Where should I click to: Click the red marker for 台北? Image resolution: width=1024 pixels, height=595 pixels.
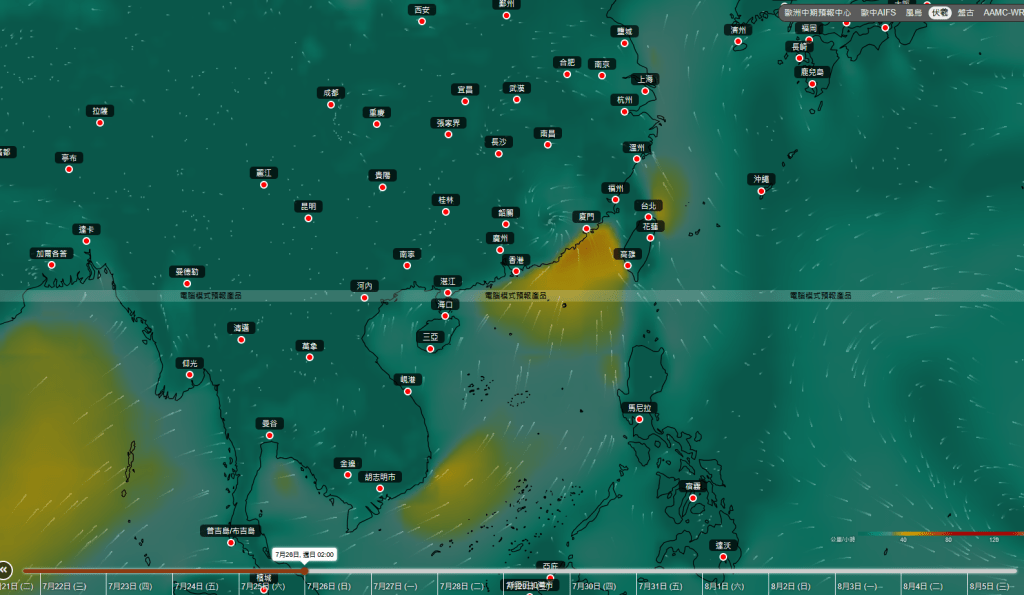648,217
